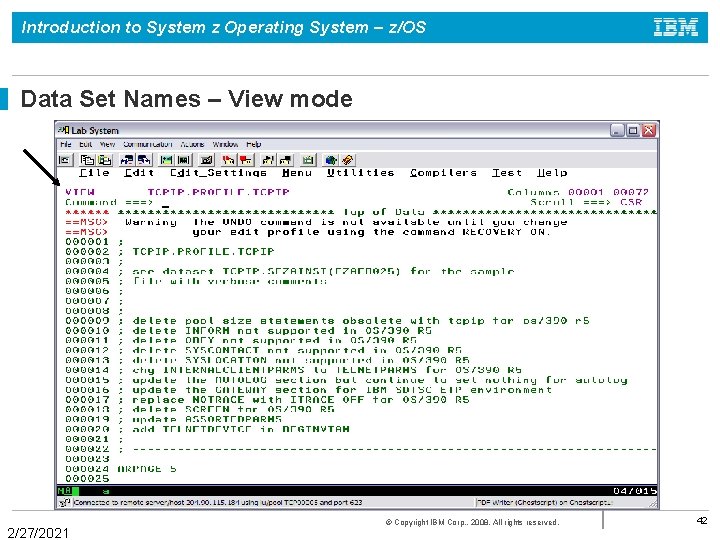Click line 000014 'chg INTERNALCLIENTPARMS' text

[327, 370]
